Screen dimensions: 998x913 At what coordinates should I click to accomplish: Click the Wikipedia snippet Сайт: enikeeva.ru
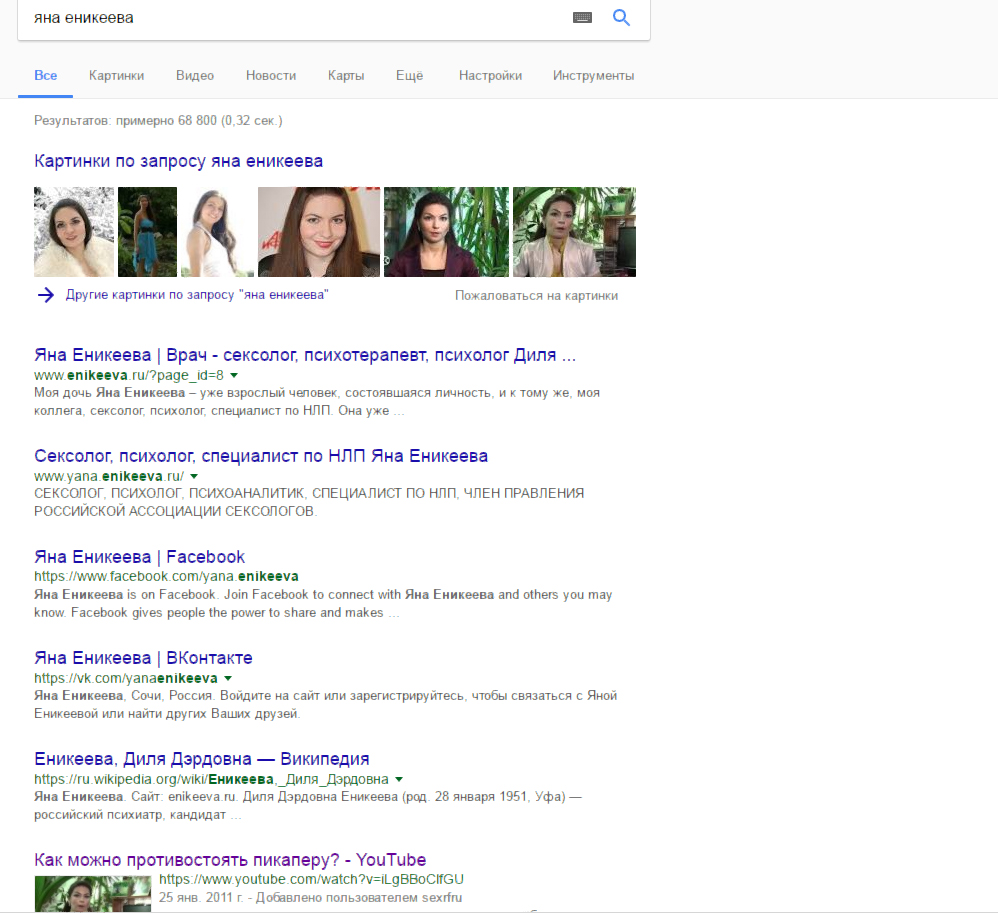click(x=308, y=805)
